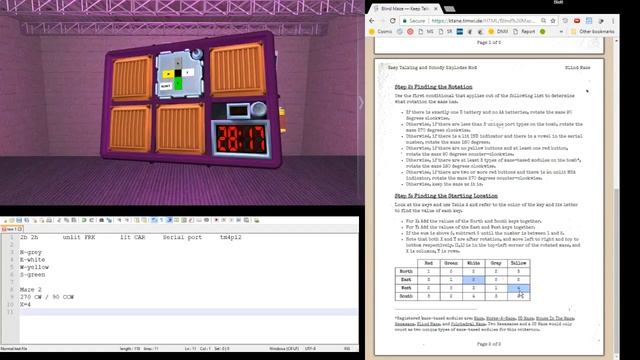
Task: Click the grey north key on the module
Action: [x=178, y=63]
